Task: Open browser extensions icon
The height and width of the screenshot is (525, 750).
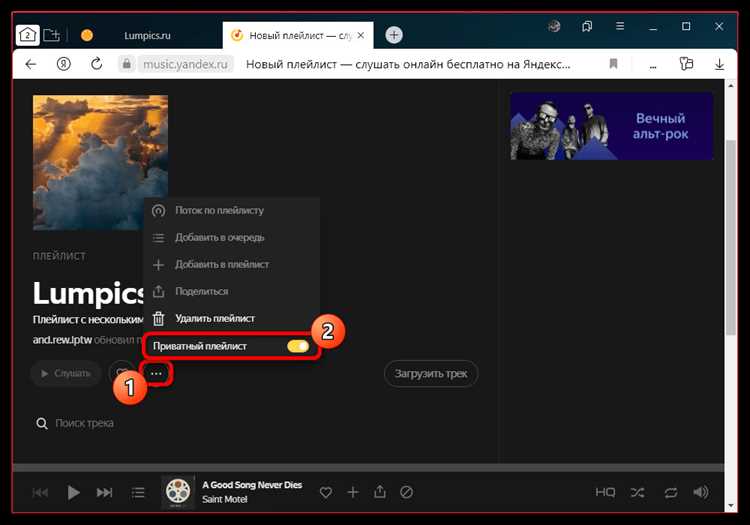Action: tap(686, 64)
